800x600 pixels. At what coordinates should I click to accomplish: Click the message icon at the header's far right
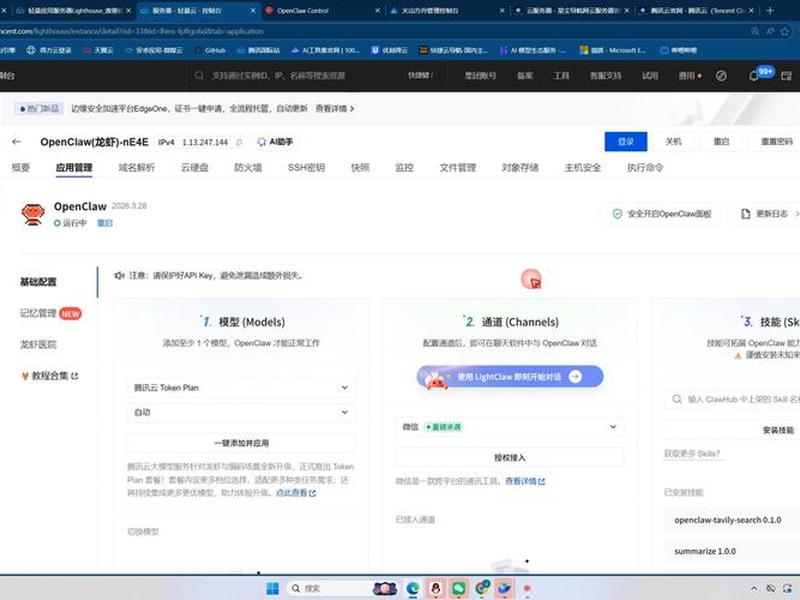point(786,76)
